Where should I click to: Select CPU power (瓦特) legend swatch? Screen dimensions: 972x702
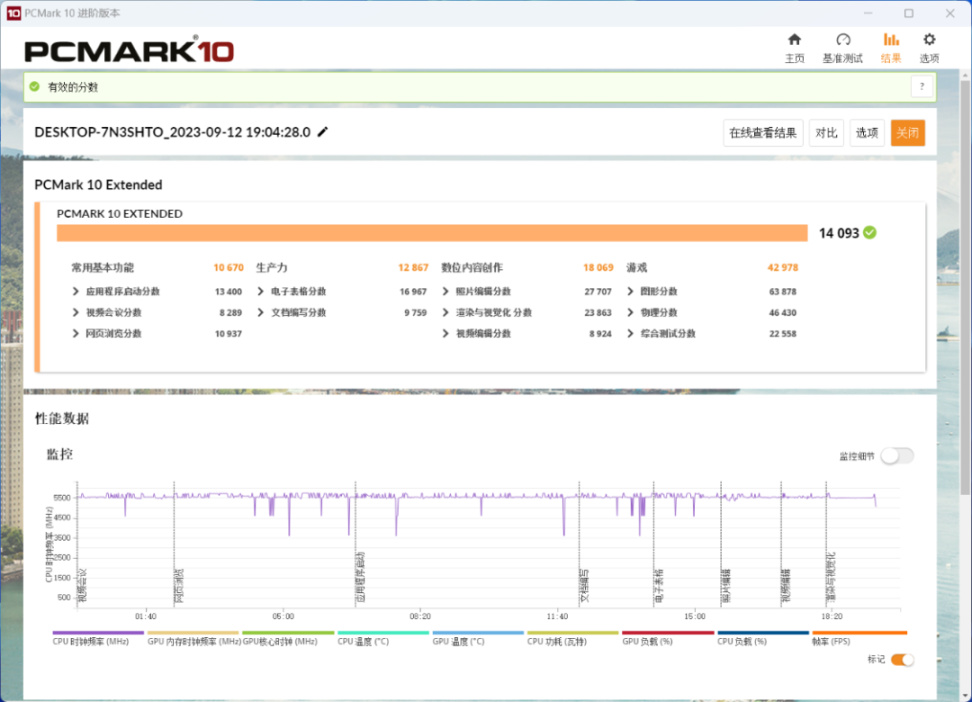point(573,633)
